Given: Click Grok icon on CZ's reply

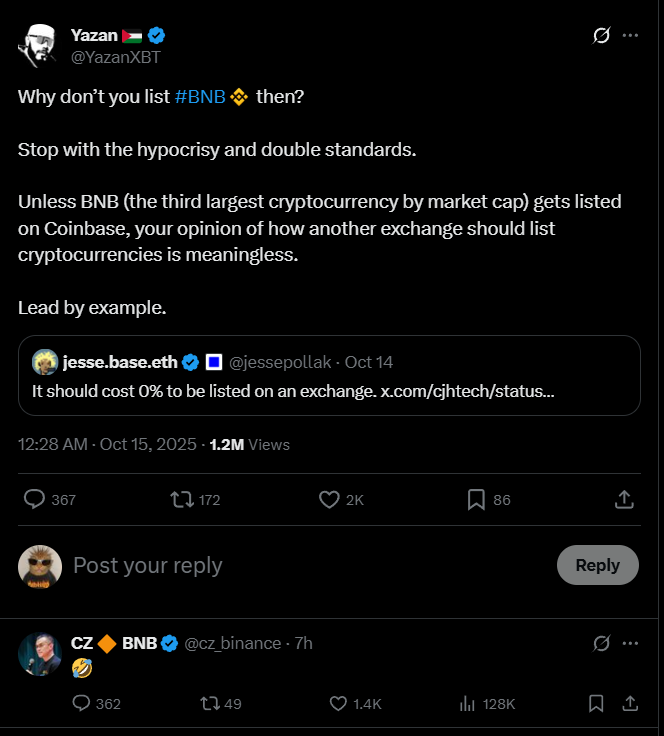Looking at the screenshot, I should tap(601, 643).
